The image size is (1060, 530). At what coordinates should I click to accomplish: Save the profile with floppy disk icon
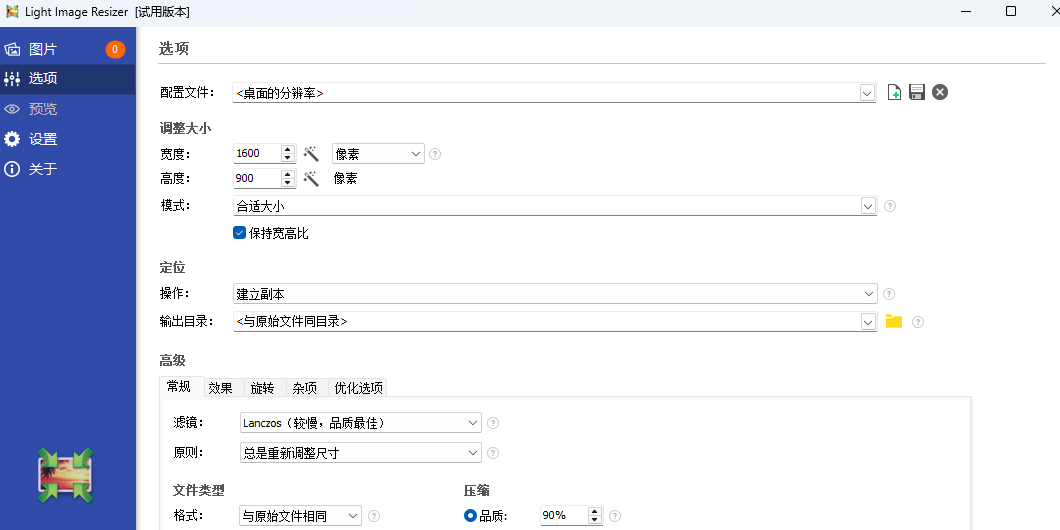point(917,92)
